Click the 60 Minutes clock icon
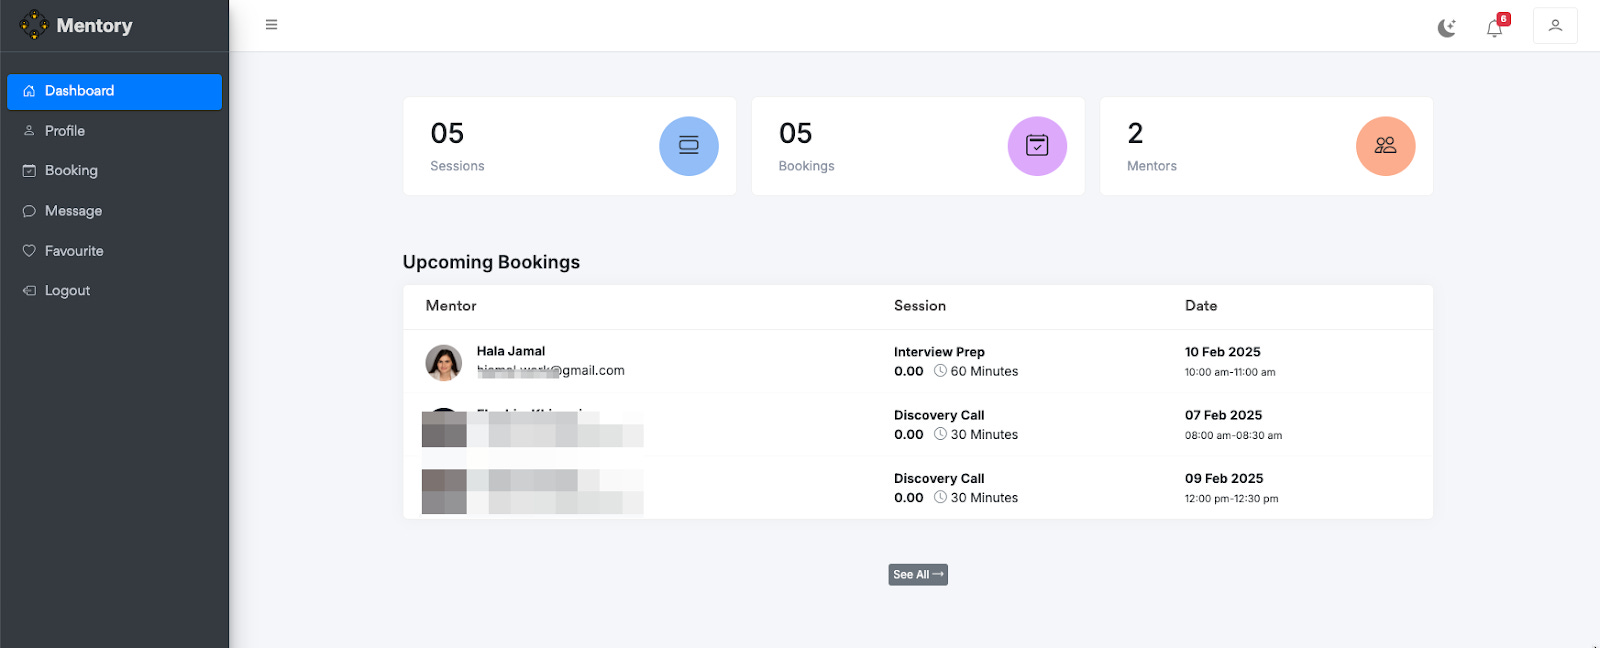This screenshot has height=648, width=1600. coord(940,371)
